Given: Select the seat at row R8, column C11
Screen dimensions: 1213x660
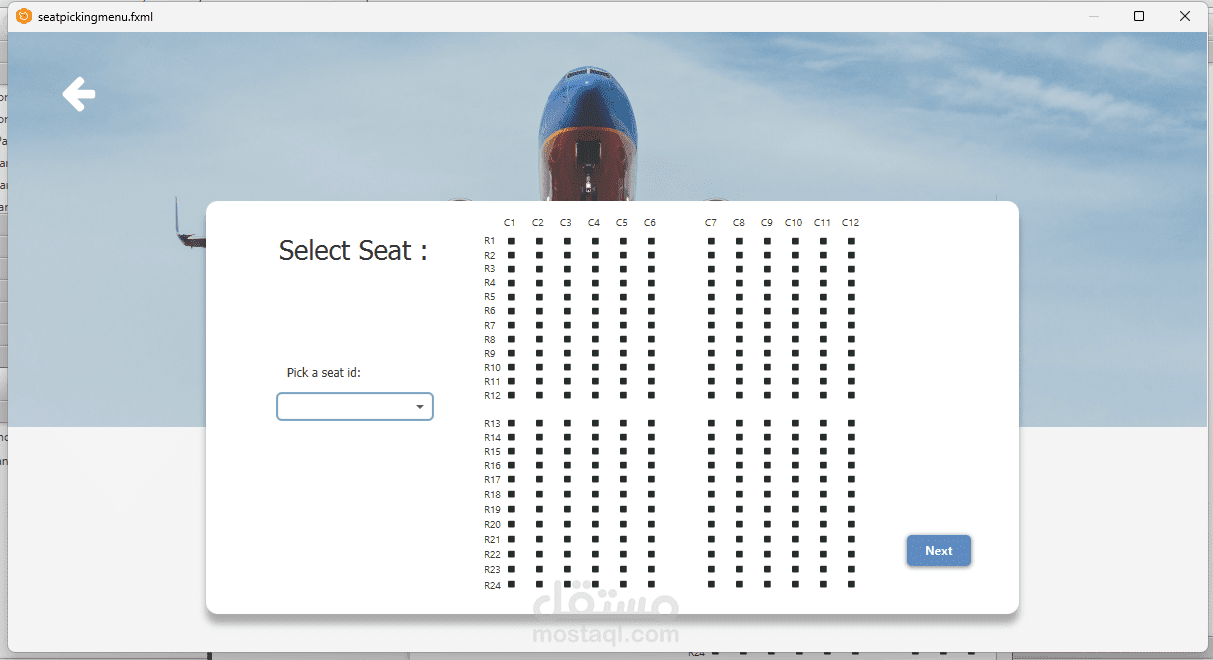Looking at the screenshot, I should (823, 339).
